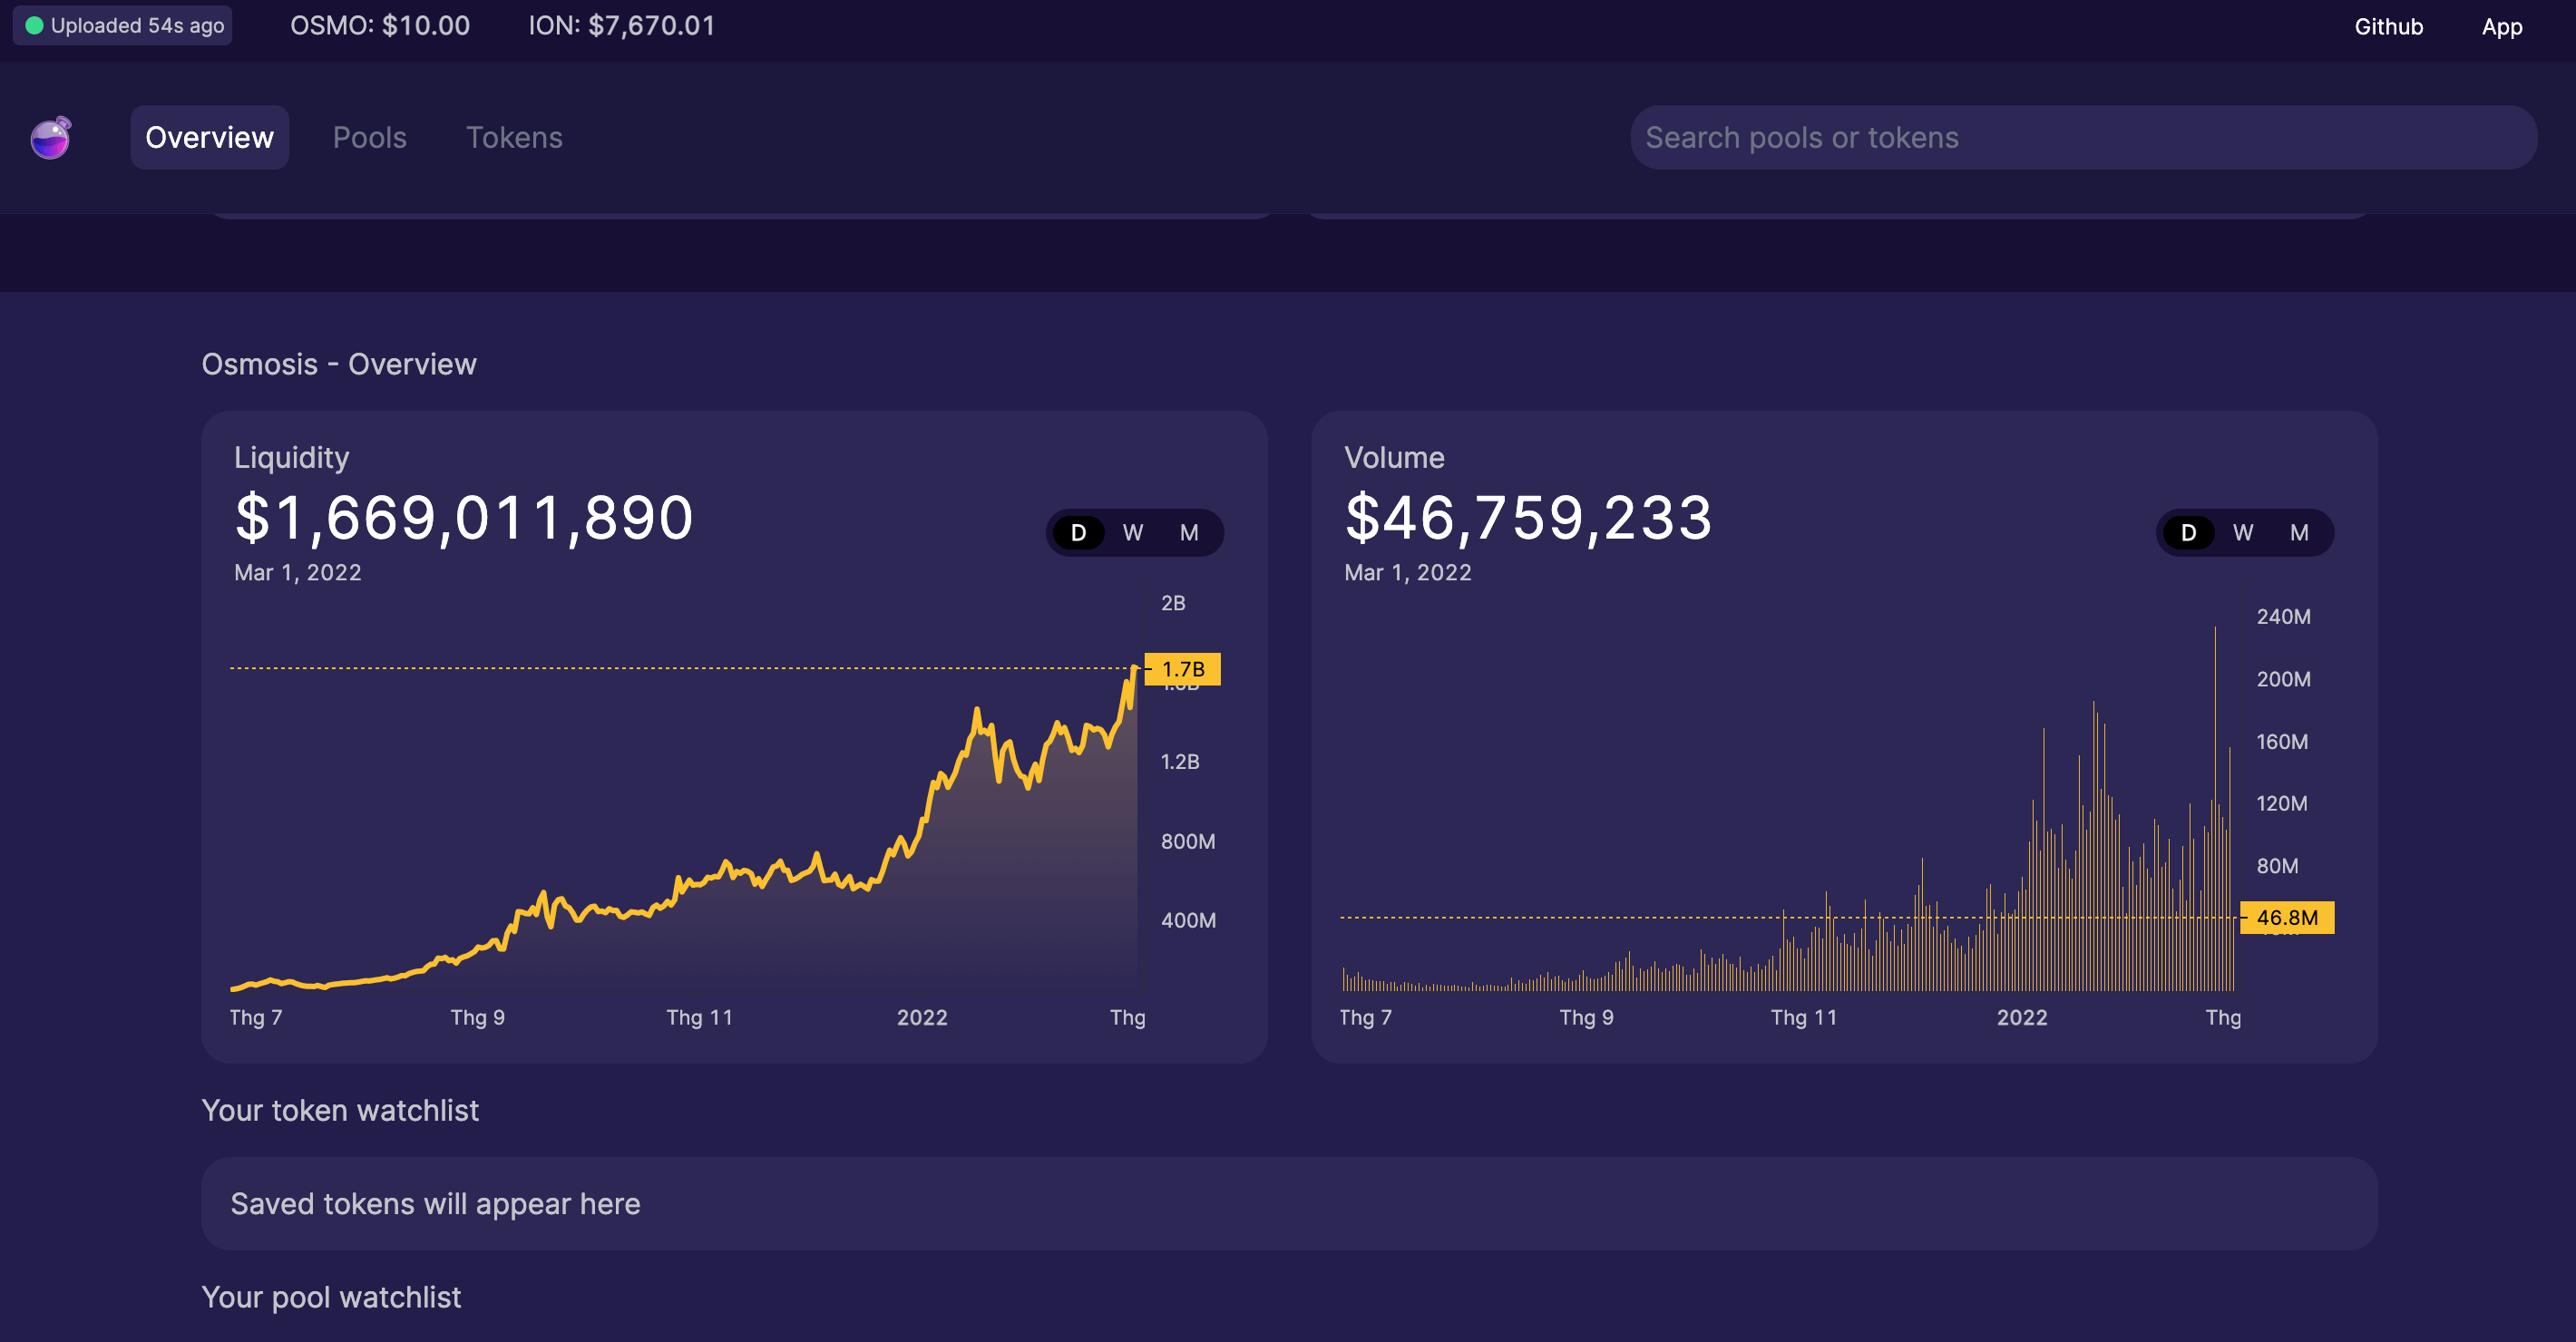Image resolution: width=2576 pixels, height=1342 pixels.
Task: Open the App link
Action: (x=2501, y=27)
